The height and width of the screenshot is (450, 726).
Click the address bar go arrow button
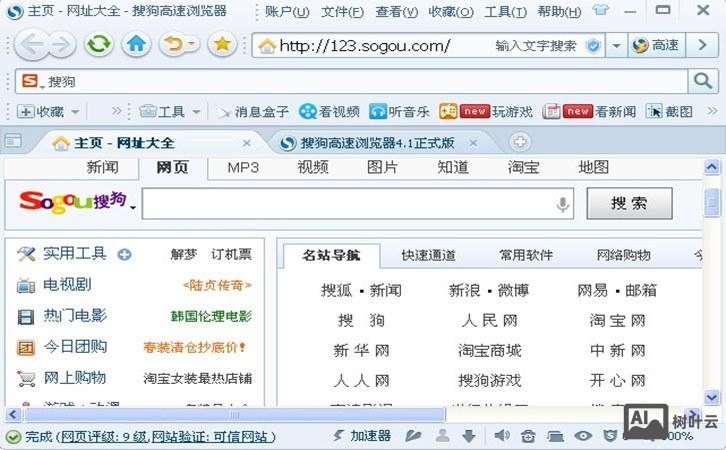coord(702,45)
